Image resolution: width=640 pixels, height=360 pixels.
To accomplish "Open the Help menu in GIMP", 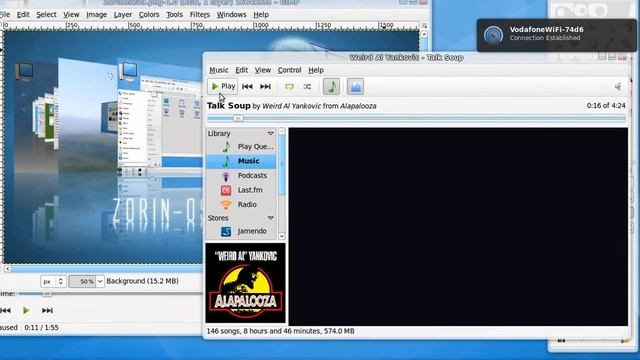I will tap(261, 15).
